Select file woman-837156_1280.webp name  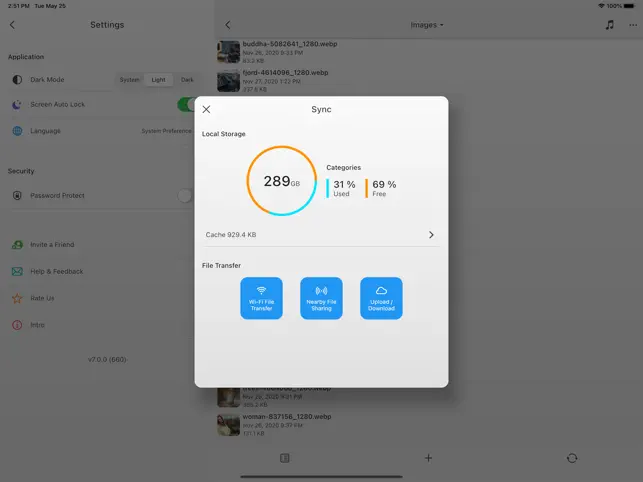(x=287, y=416)
